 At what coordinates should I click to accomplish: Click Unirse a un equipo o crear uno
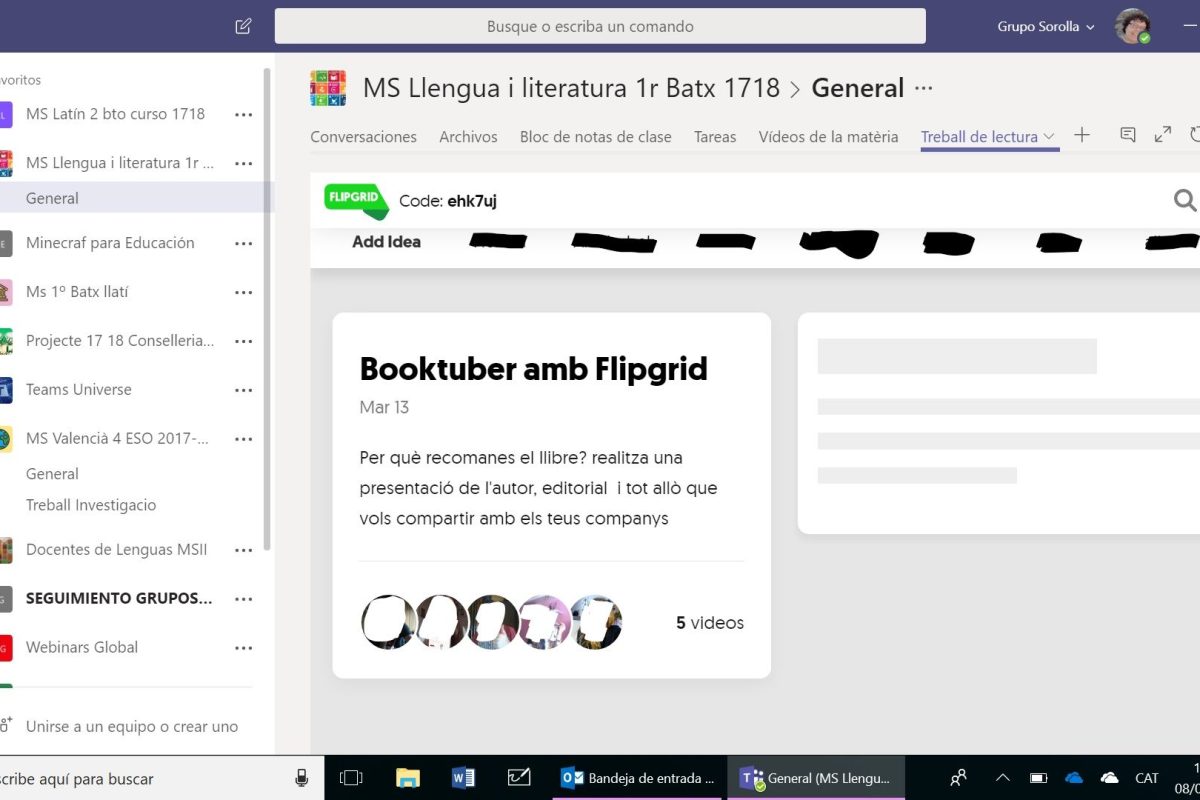point(132,726)
